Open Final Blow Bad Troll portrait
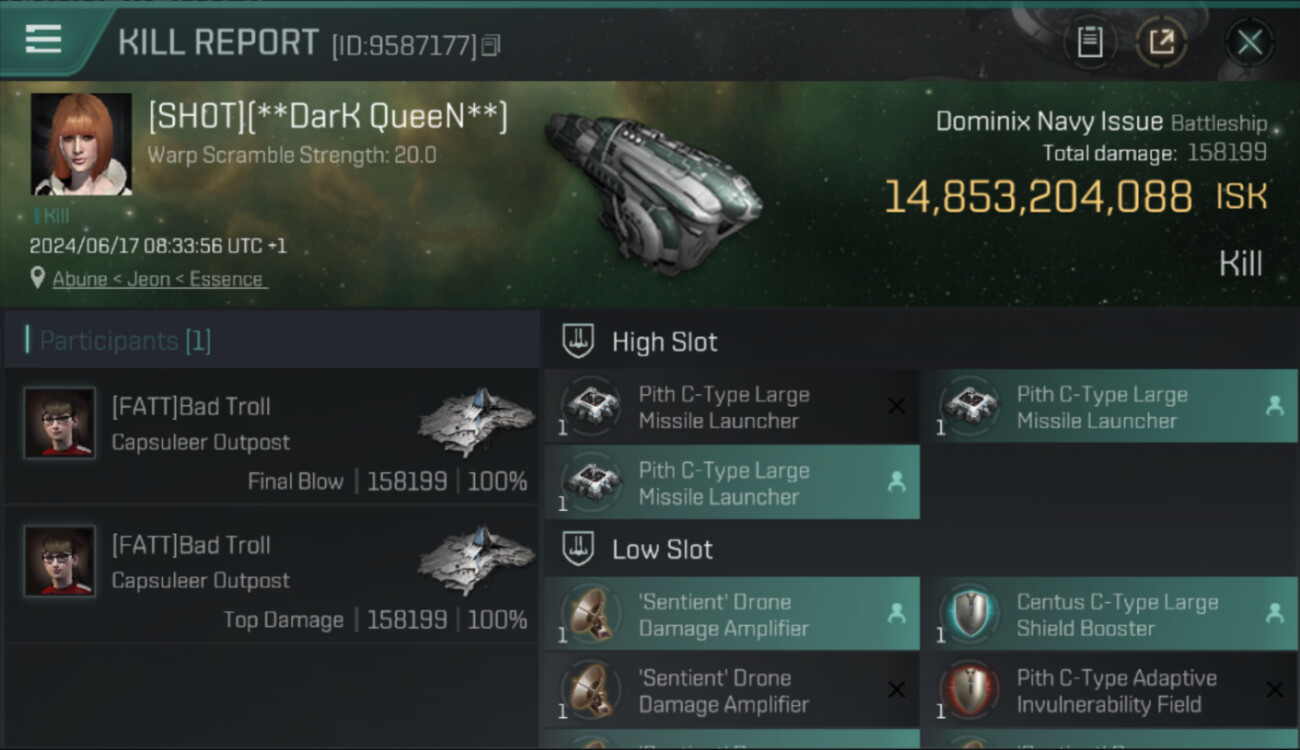 [60, 423]
